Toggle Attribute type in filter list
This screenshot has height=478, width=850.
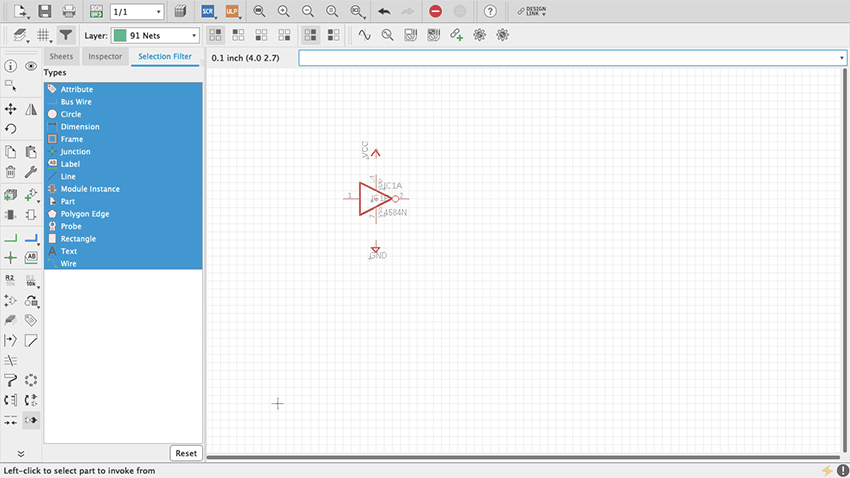pyautogui.click(x=123, y=89)
